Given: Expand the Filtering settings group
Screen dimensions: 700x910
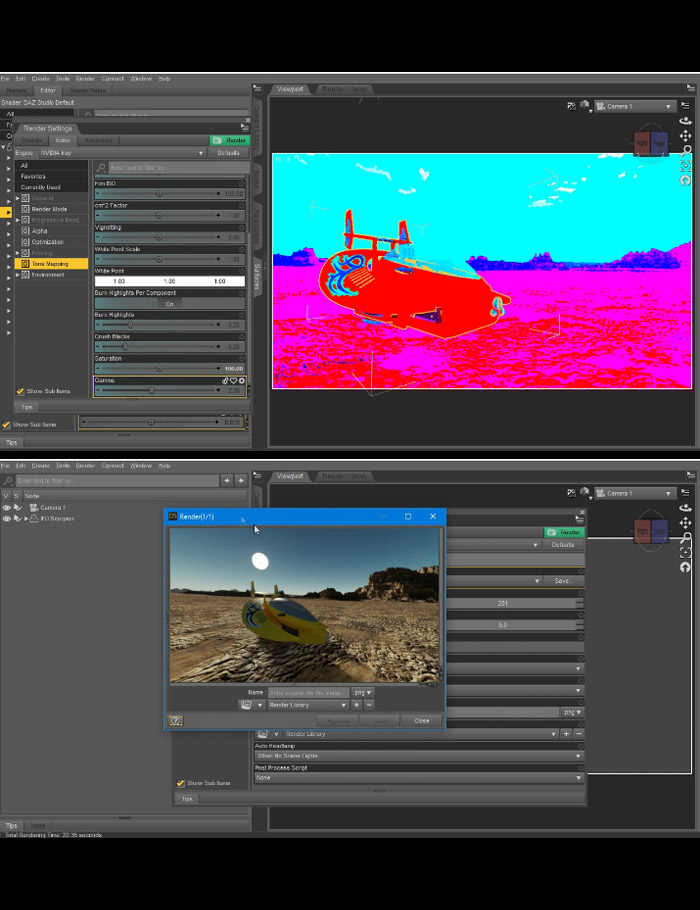Looking at the screenshot, I should point(17,253).
